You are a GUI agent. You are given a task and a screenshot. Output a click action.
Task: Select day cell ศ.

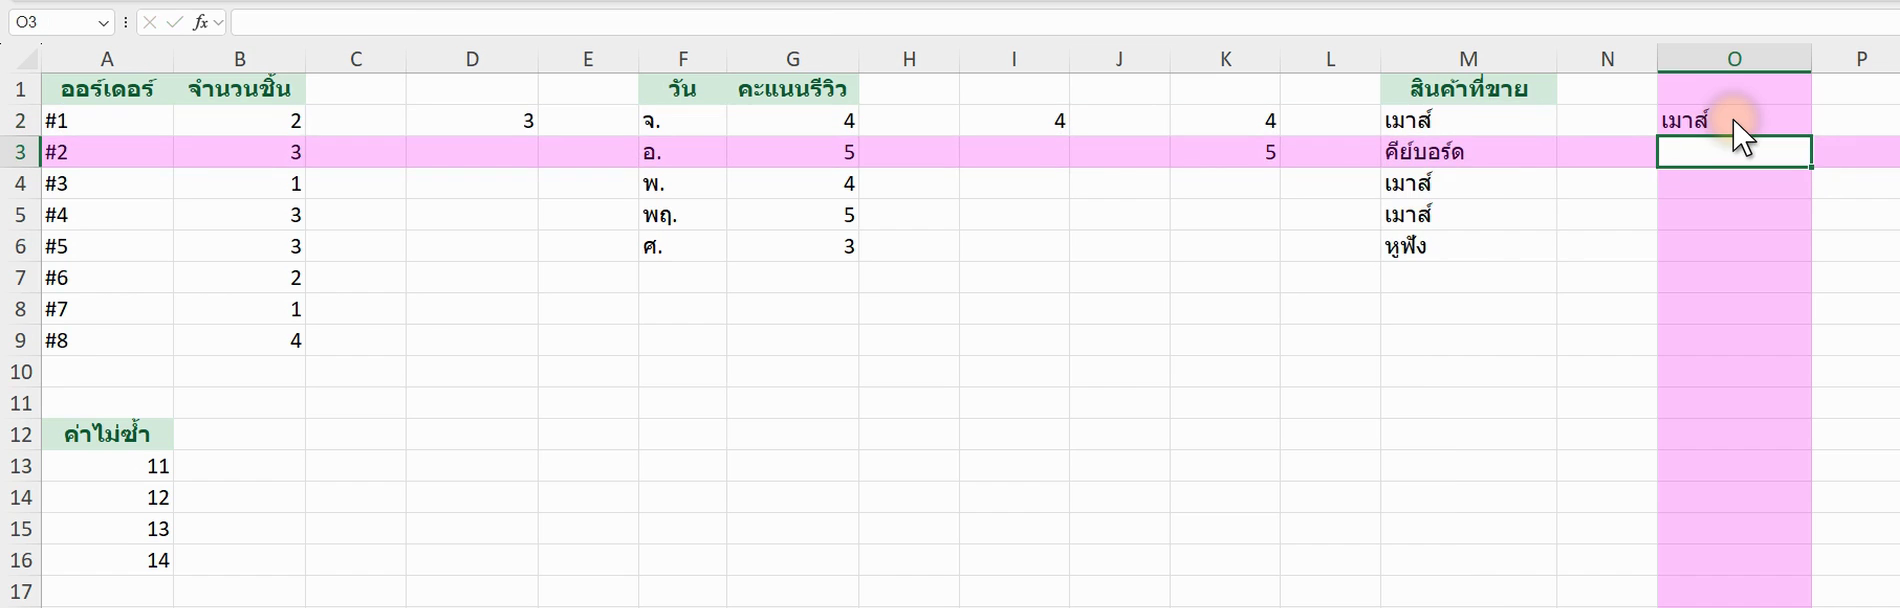(683, 247)
